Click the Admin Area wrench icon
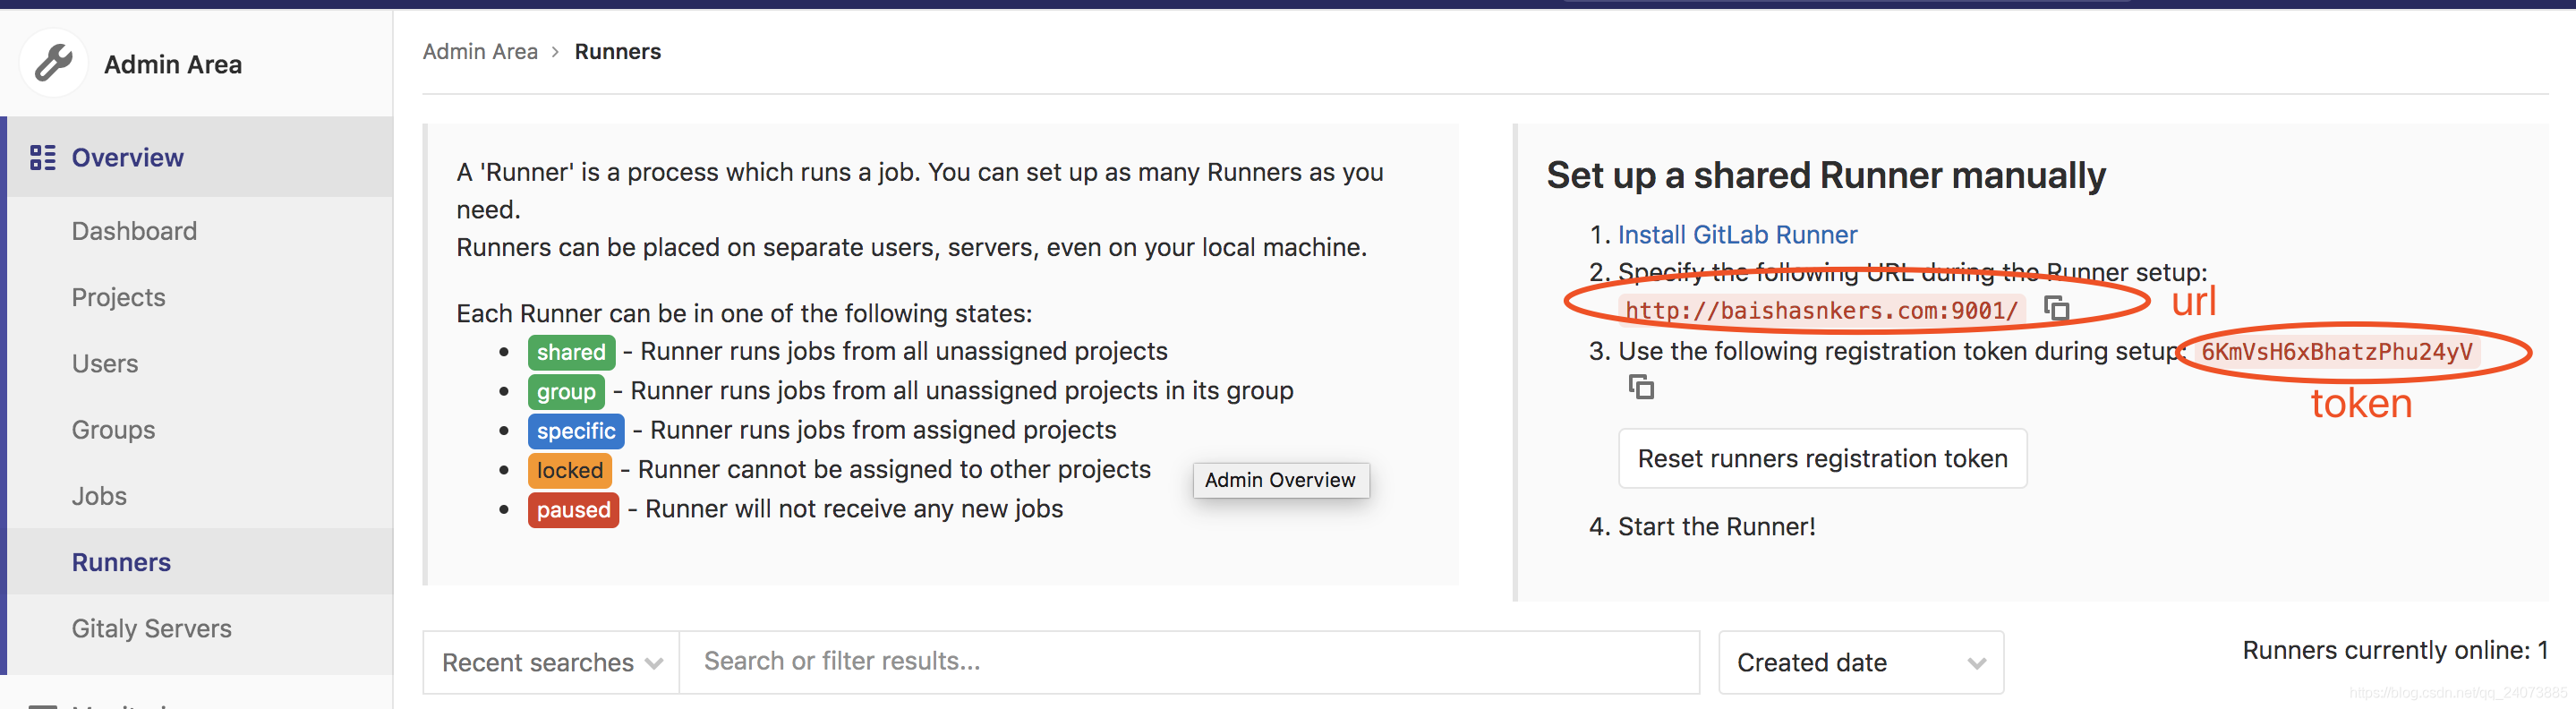 (x=54, y=63)
